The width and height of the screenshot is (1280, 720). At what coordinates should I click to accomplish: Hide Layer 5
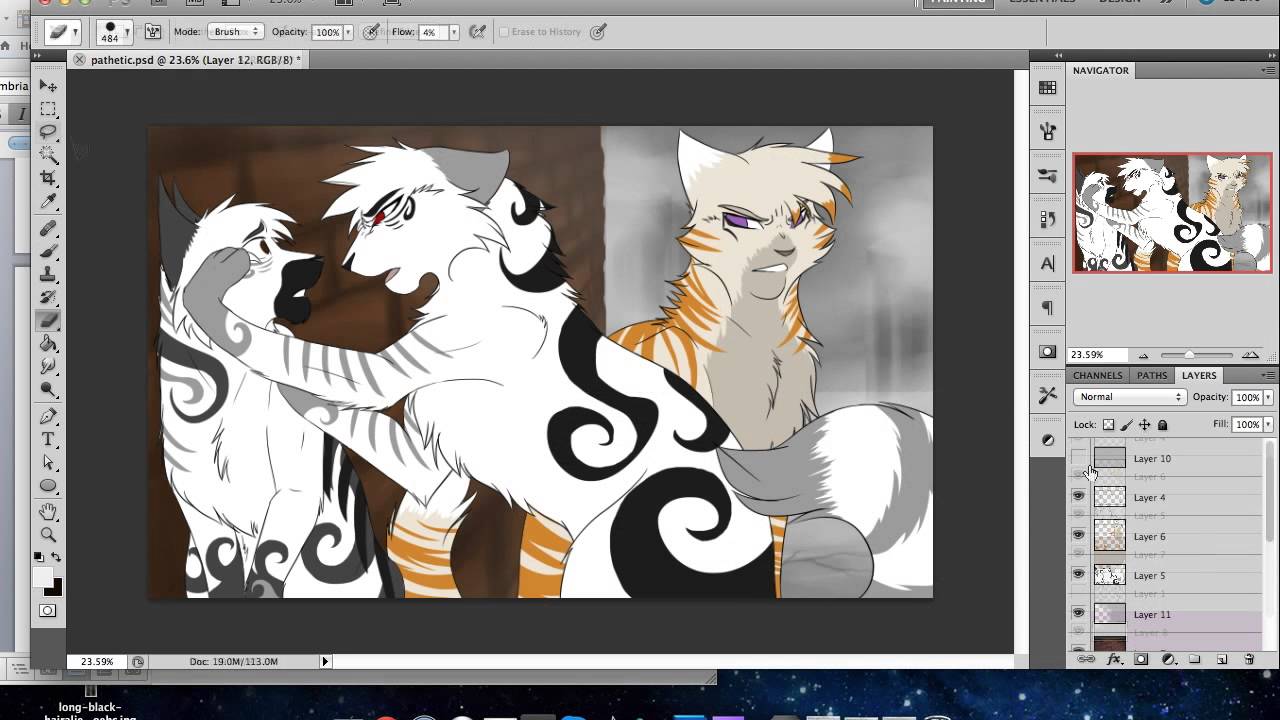(x=1078, y=575)
